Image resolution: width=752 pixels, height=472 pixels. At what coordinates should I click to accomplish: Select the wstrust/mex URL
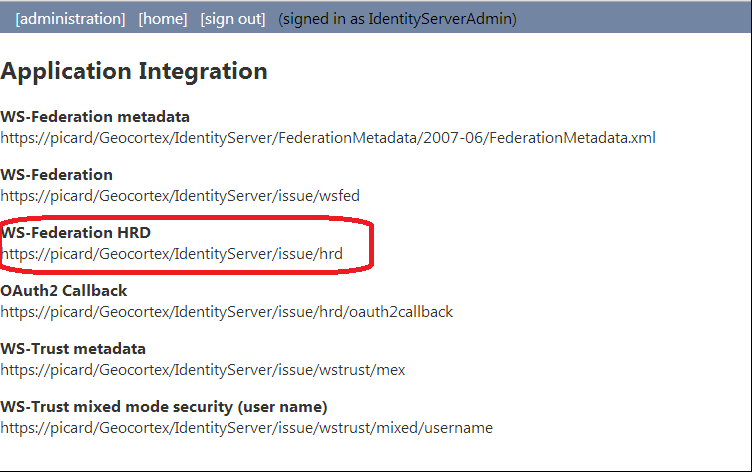click(203, 370)
